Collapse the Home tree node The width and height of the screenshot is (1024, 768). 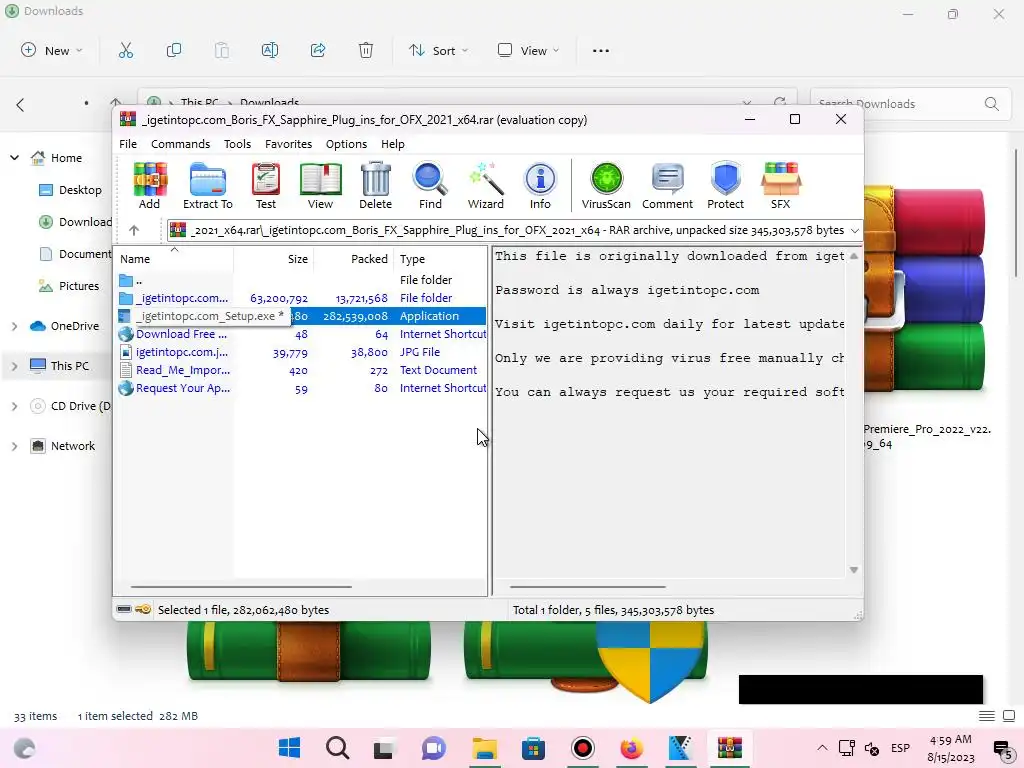click(x=14, y=157)
